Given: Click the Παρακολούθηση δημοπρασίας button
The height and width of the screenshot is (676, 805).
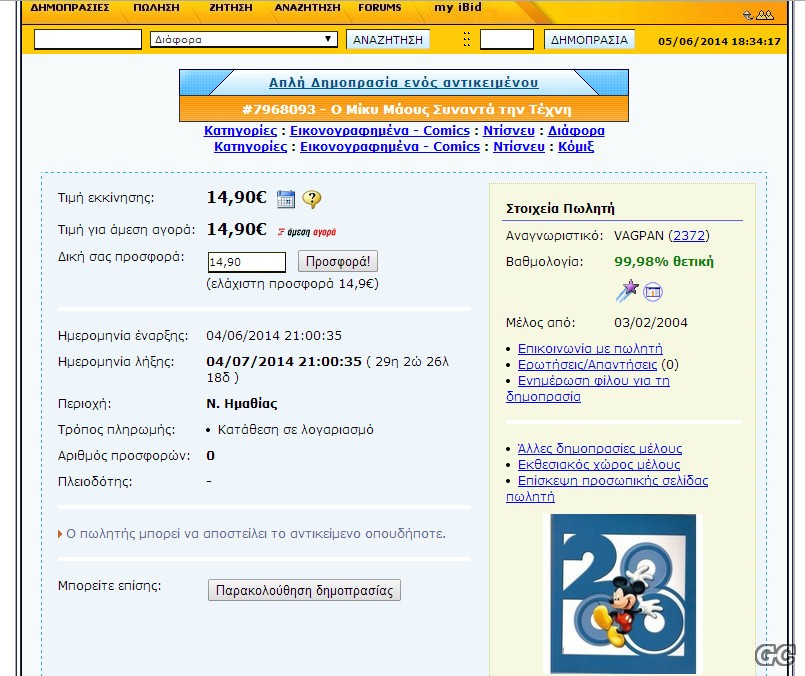Looking at the screenshot, I should (x=304, y=590).
